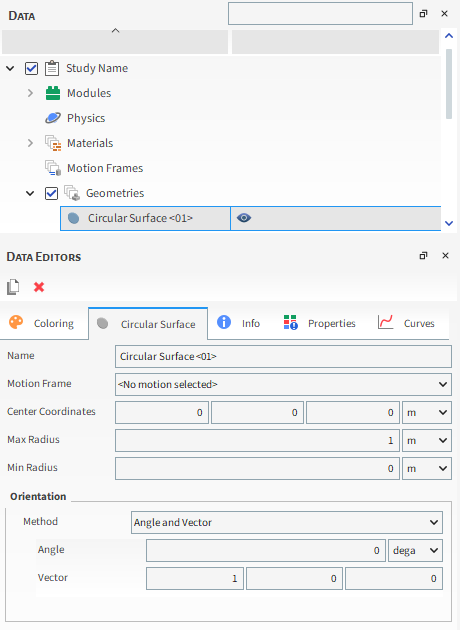Click the Study Name clipboard icon
This screenshot has width=460, height=630.
click(x=52, y=68)
